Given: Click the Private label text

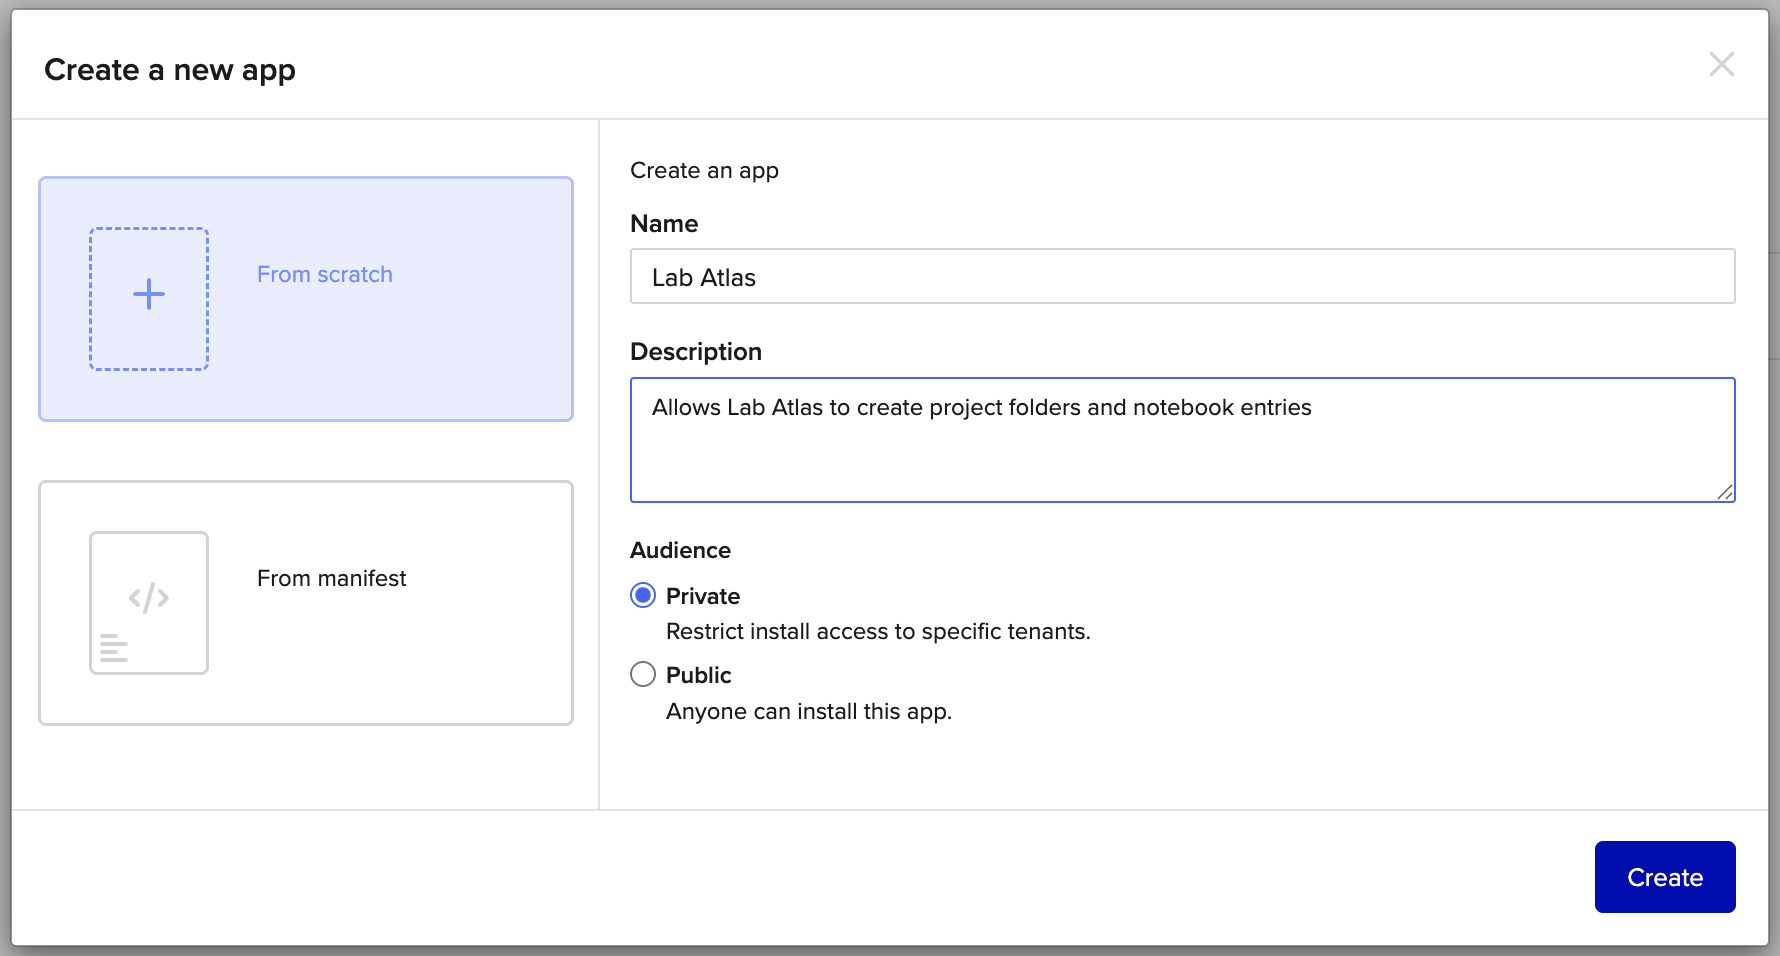Looking at the screenshot, I should 703,596.
